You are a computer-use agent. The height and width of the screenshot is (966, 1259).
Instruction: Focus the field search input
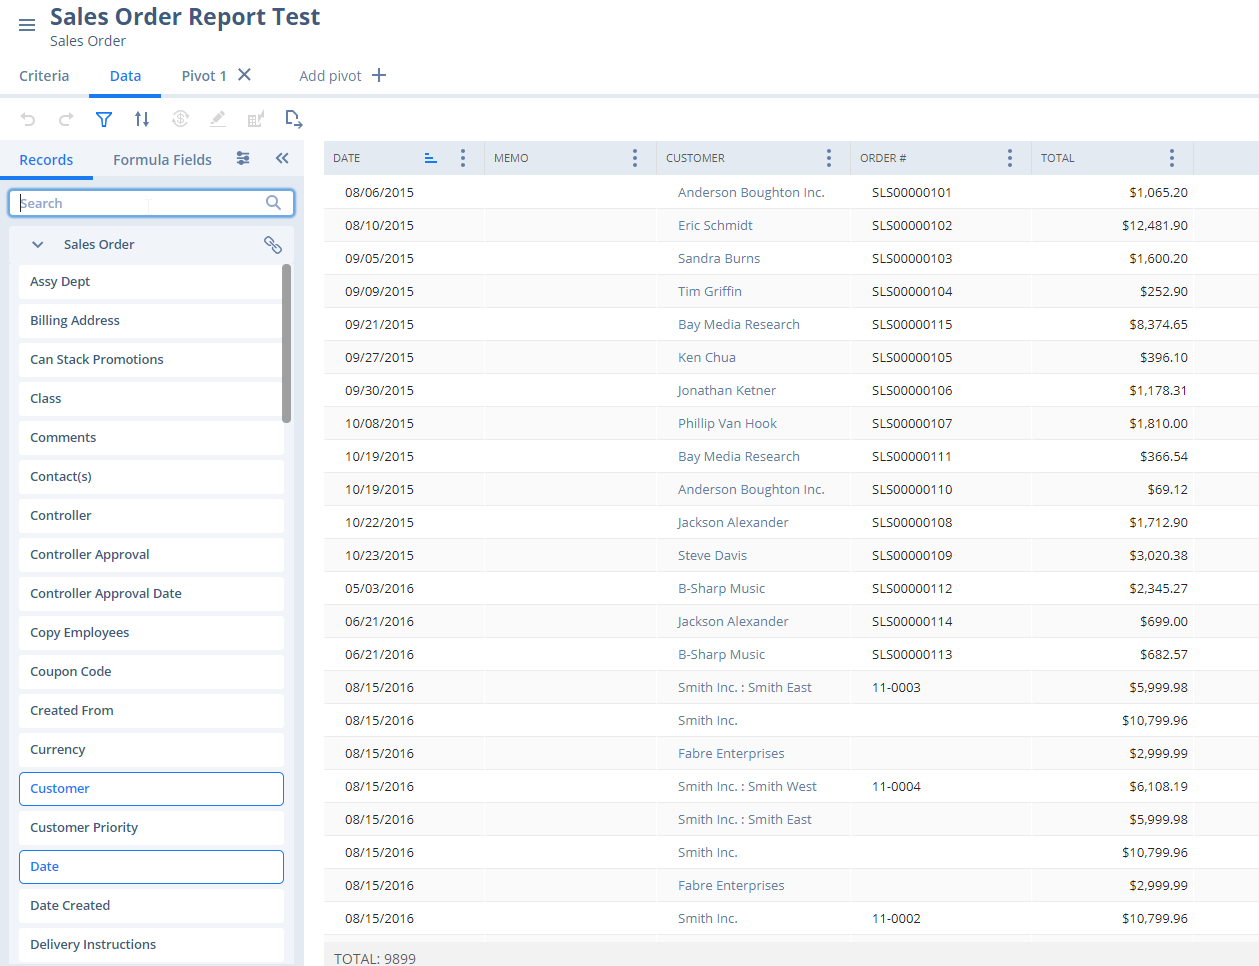150,203
